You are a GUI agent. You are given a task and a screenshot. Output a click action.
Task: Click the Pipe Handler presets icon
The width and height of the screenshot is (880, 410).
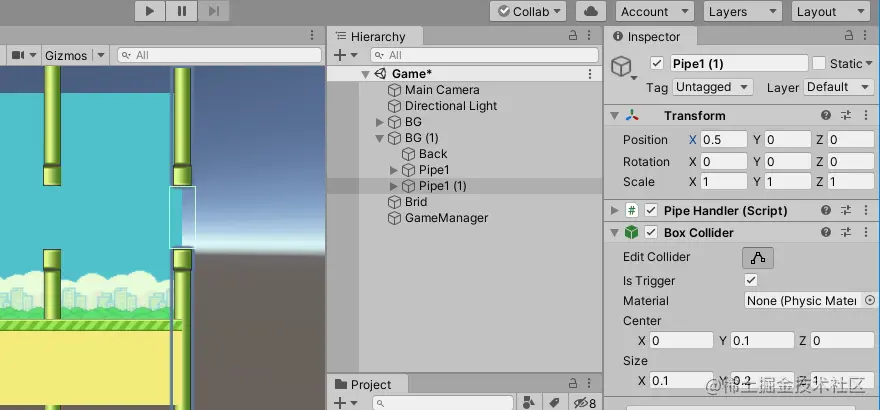[x=846, y=210]
